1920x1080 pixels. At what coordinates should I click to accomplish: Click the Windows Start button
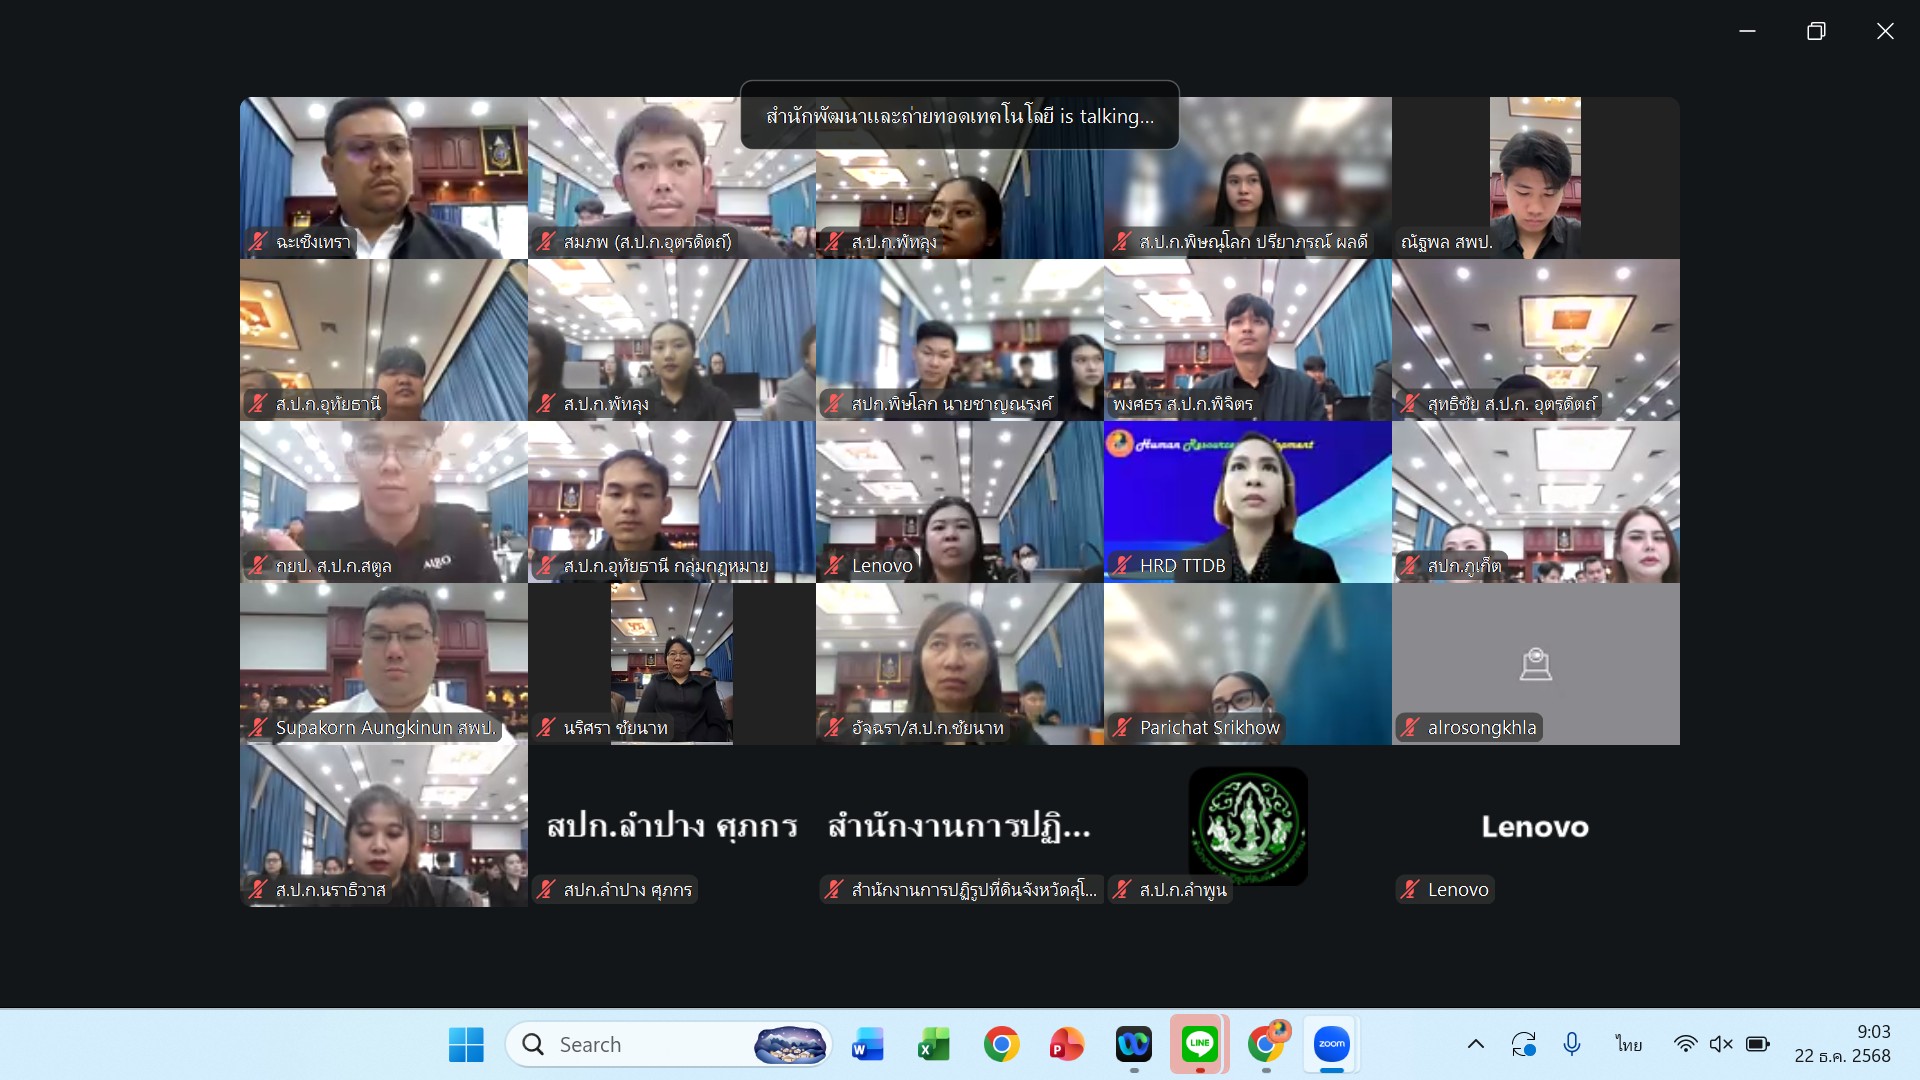[x=466, y=1044]
